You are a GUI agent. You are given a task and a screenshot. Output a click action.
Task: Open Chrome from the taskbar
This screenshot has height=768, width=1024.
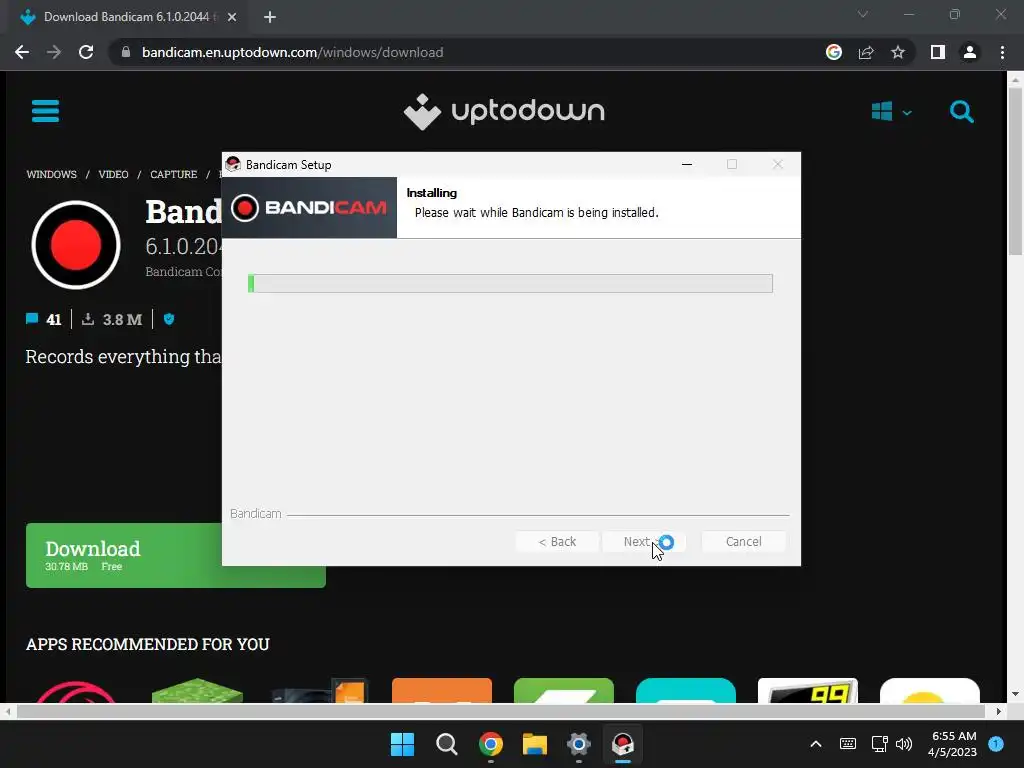pos(490,744)
